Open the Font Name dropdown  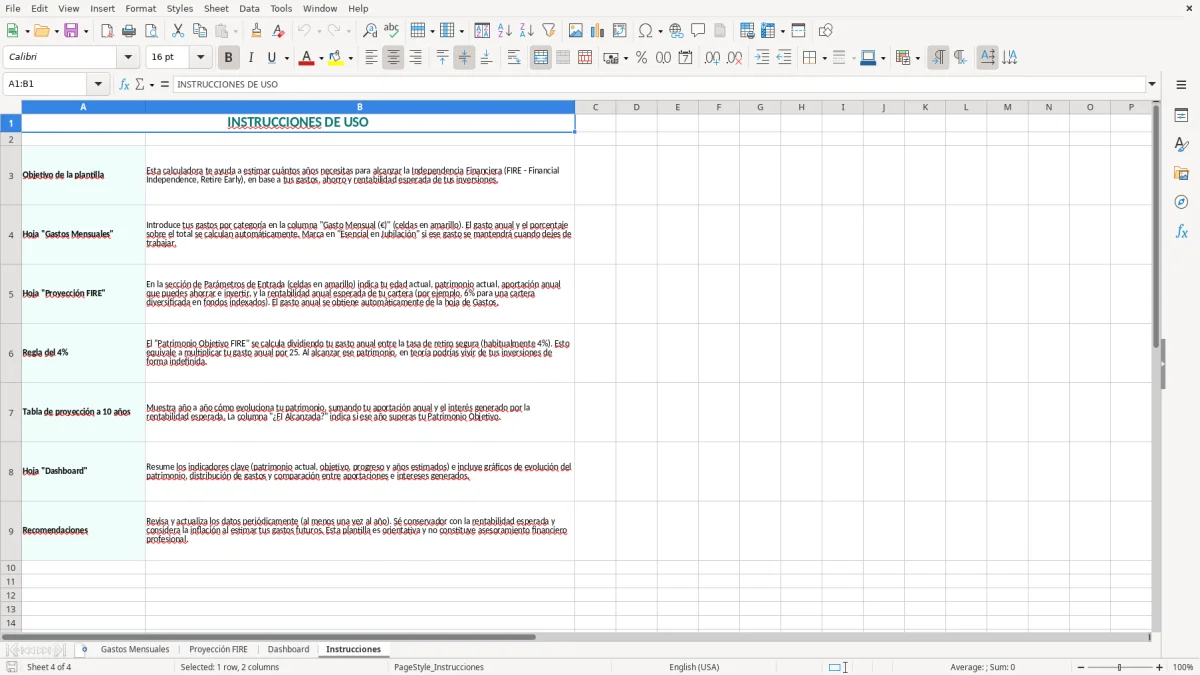(x=127, y=58)
